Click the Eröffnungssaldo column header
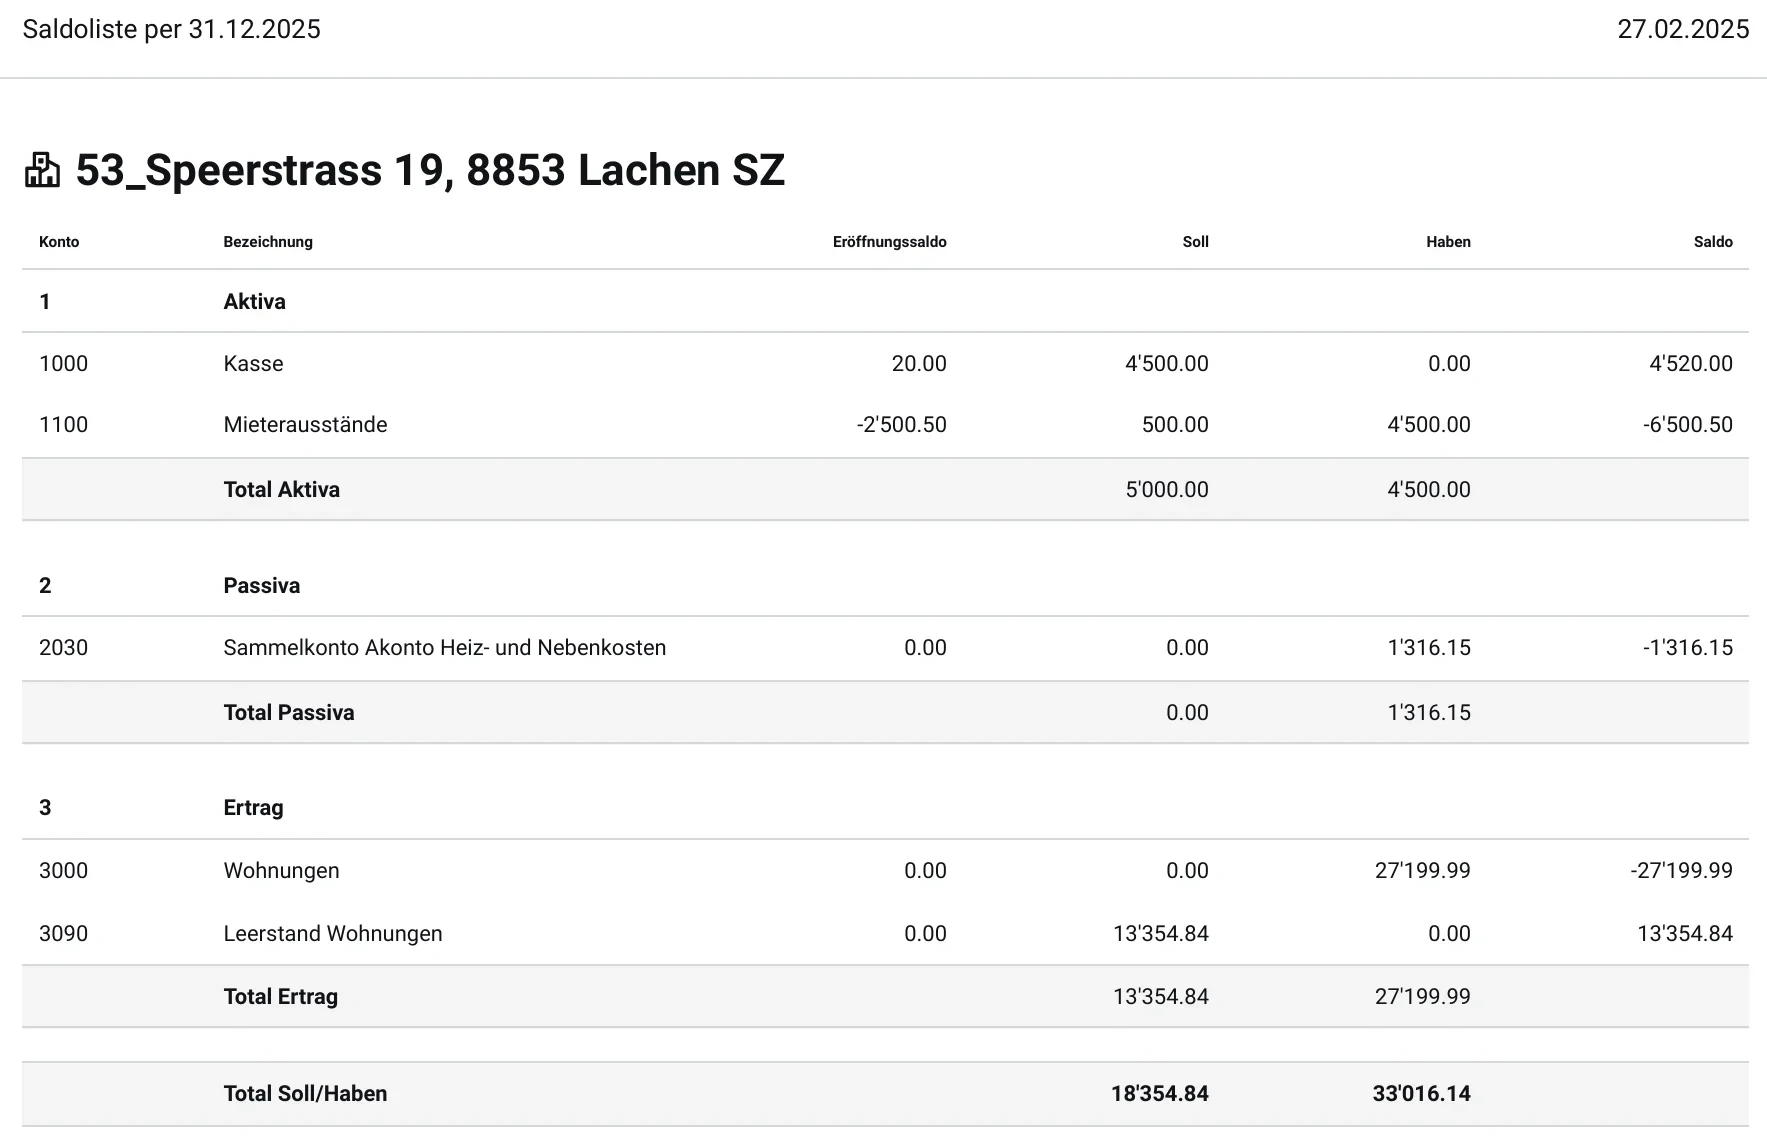The image size is (1767, 1137). click(x=889, y=242)
